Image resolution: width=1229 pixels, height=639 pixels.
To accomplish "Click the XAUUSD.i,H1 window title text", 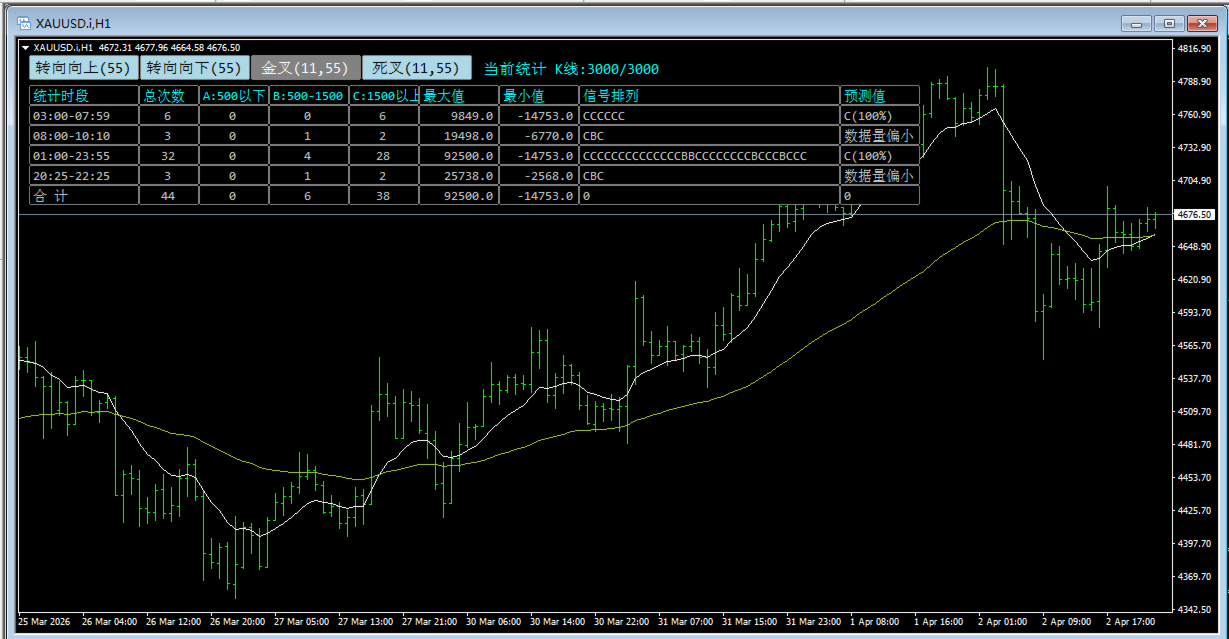I will point(73,23).
